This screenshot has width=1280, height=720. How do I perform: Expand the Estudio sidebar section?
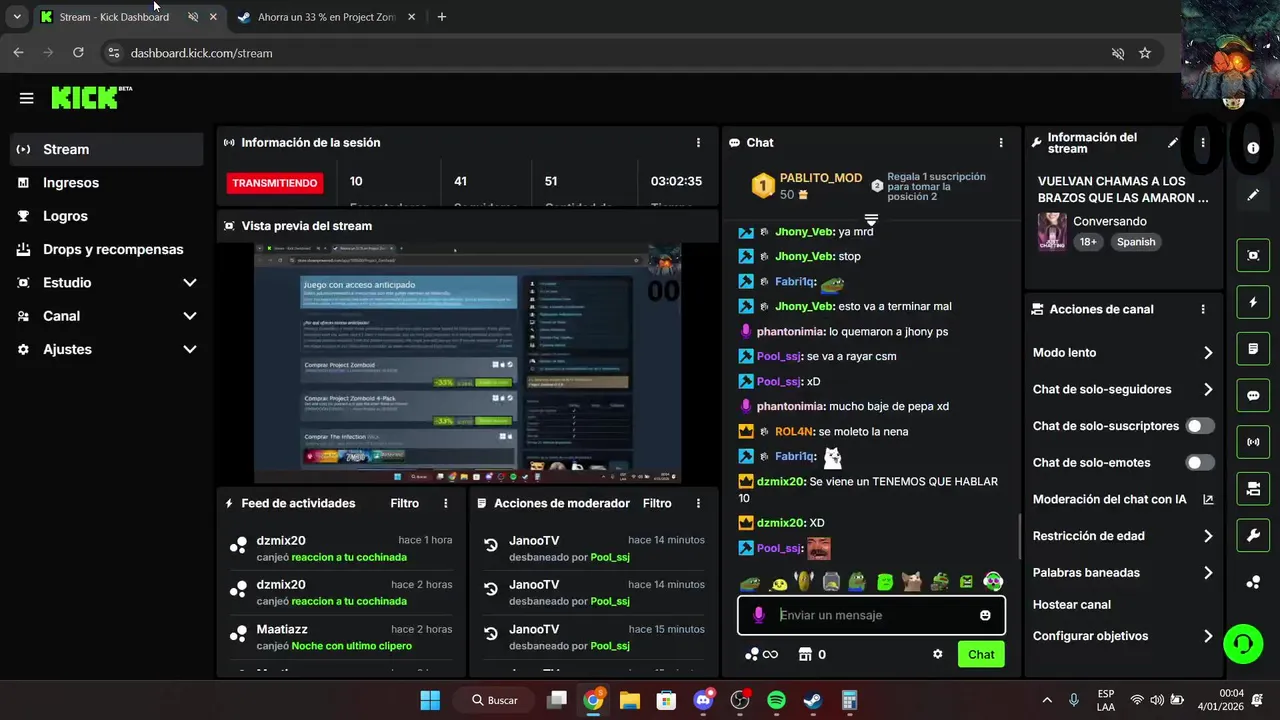pos(106,283)
